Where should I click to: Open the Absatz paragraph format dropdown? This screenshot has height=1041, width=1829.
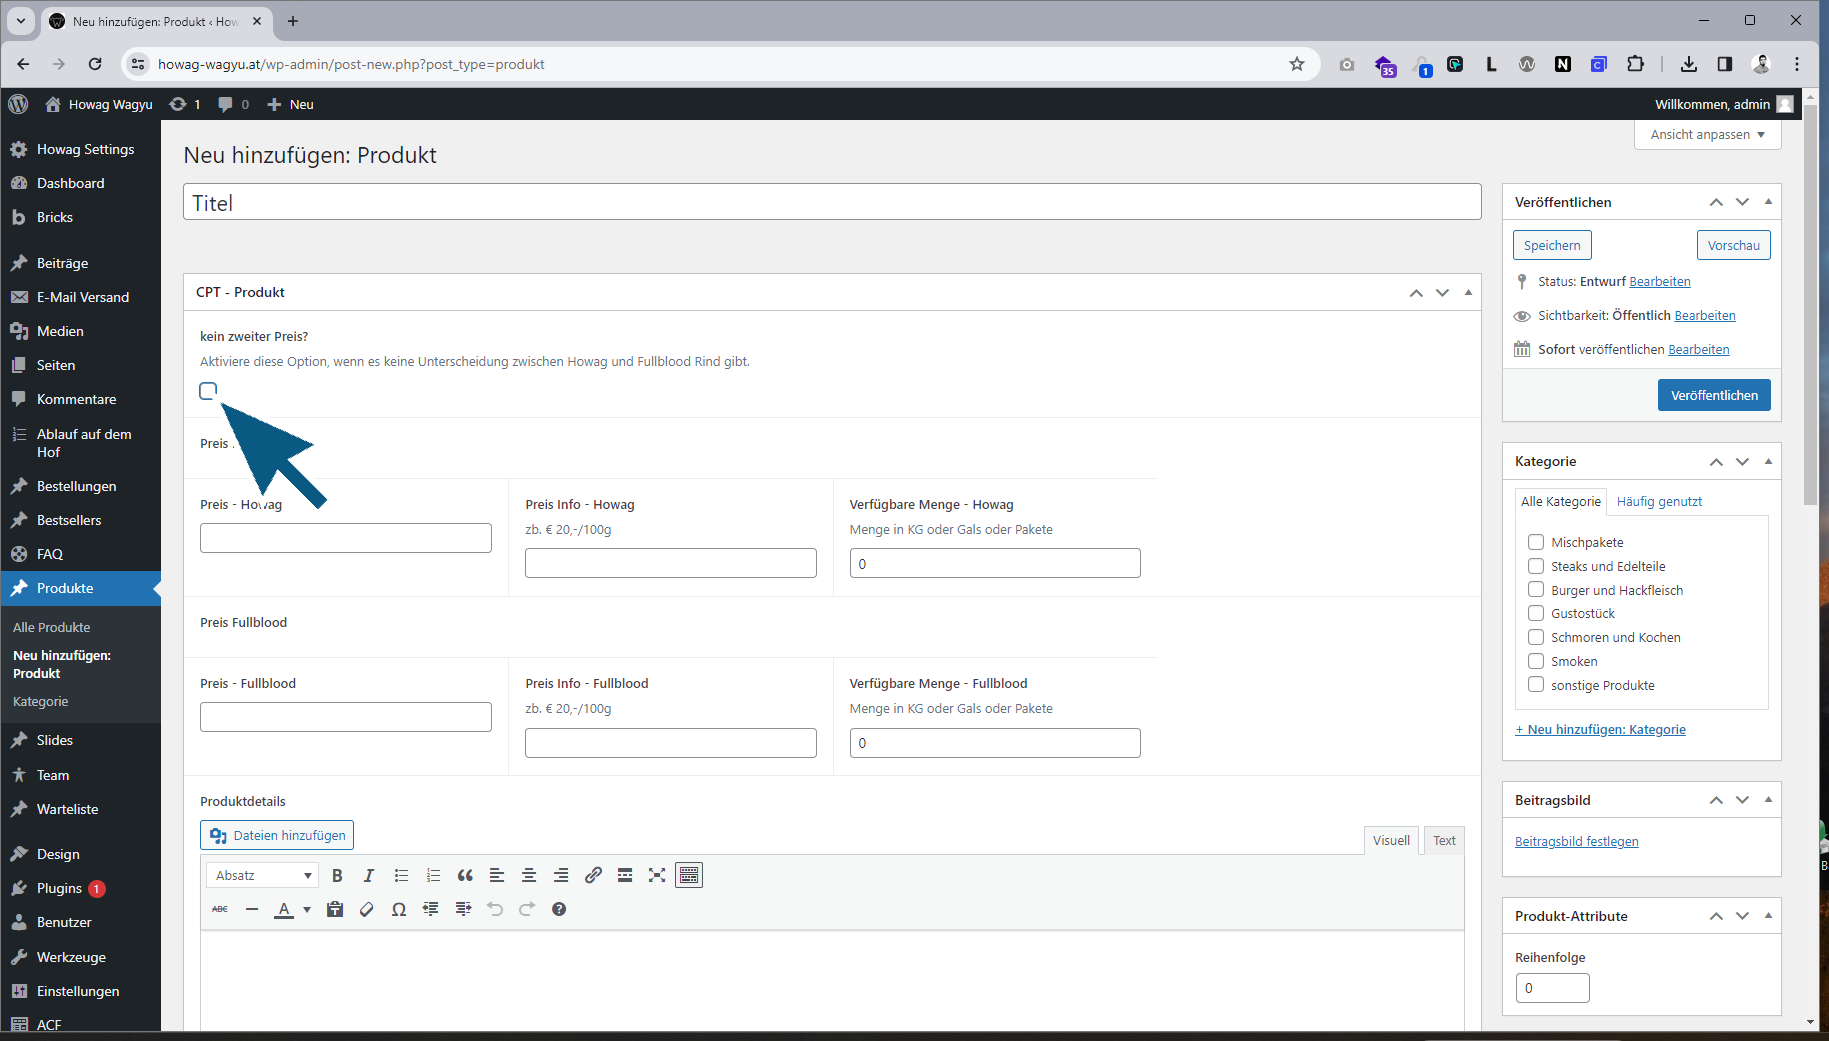coord(263,875)
